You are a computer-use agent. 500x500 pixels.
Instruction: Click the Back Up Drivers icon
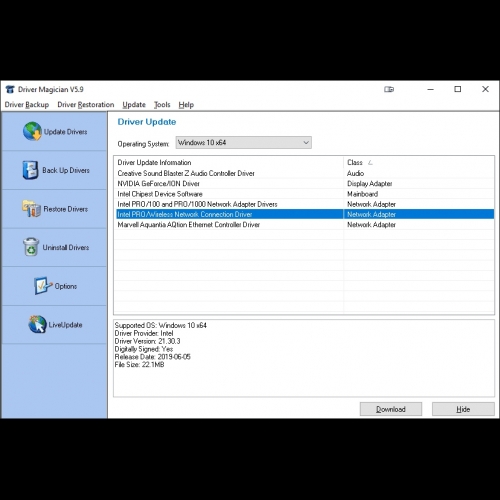click(x=30, y=170)
